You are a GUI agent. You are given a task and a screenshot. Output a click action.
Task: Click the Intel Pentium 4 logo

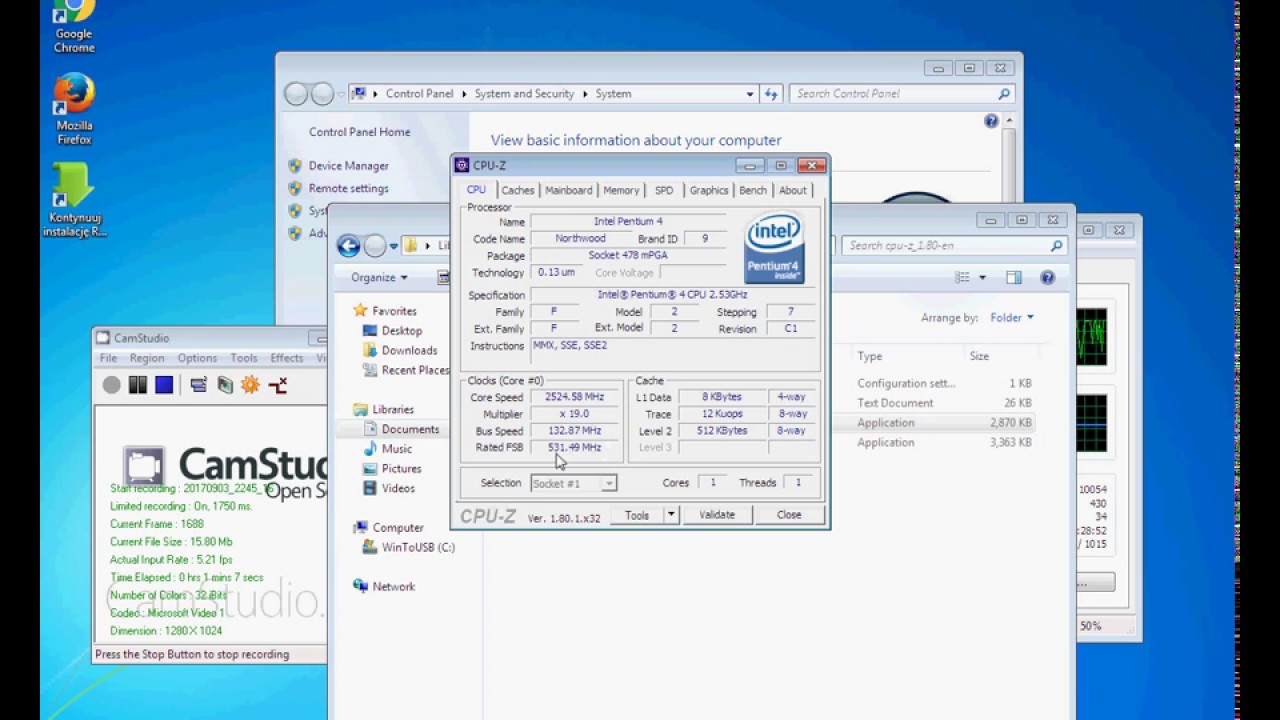coord(775,248)
